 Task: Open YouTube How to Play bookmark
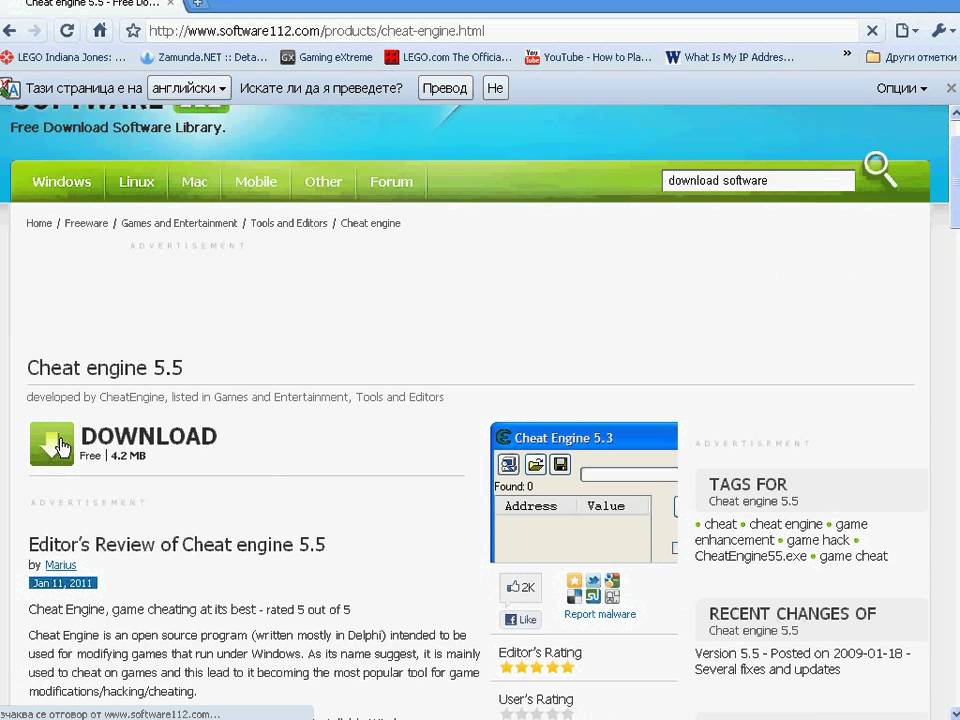click(x=588, y=58)
